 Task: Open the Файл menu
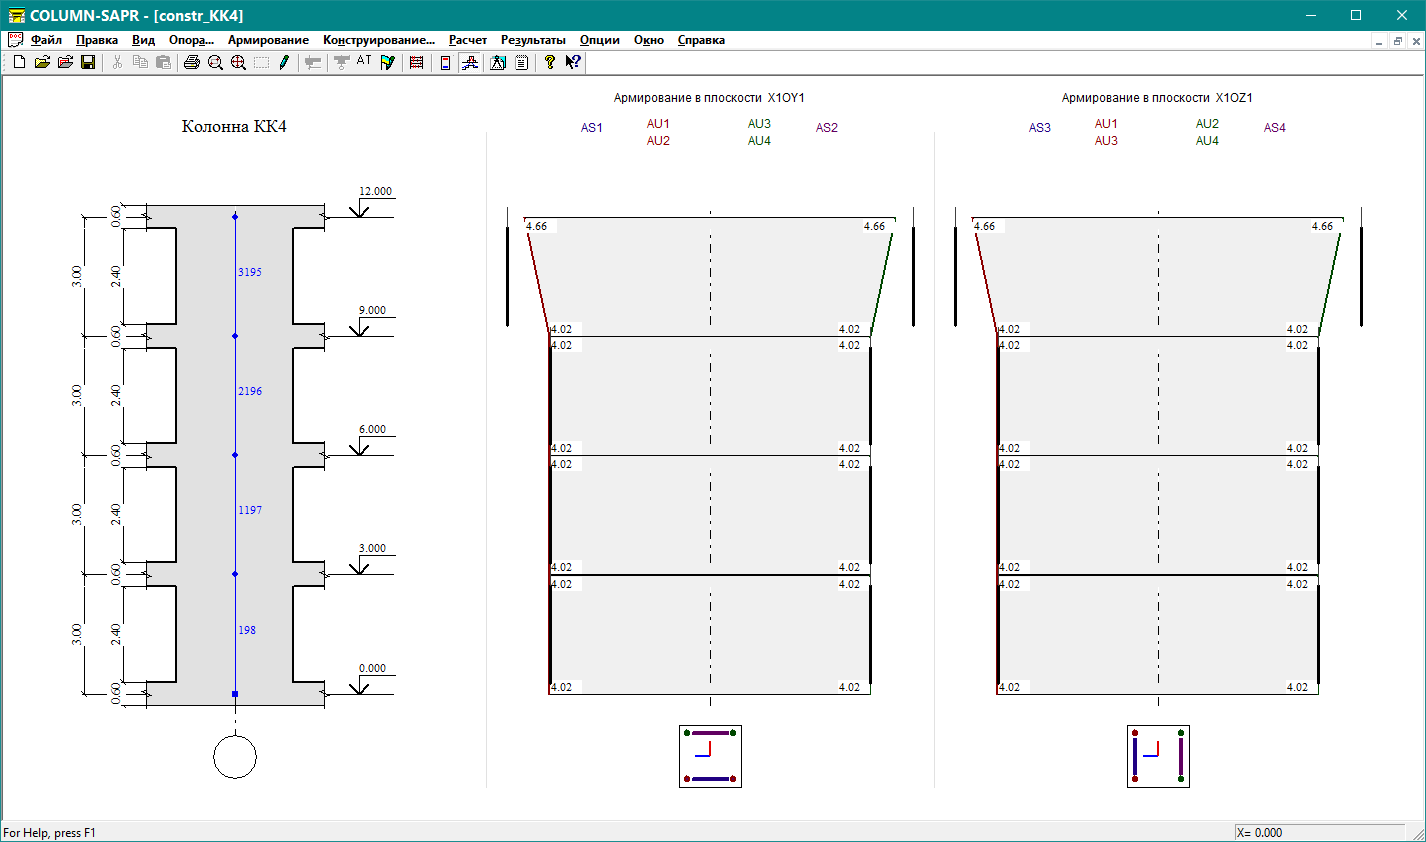(x=46, y=40)
